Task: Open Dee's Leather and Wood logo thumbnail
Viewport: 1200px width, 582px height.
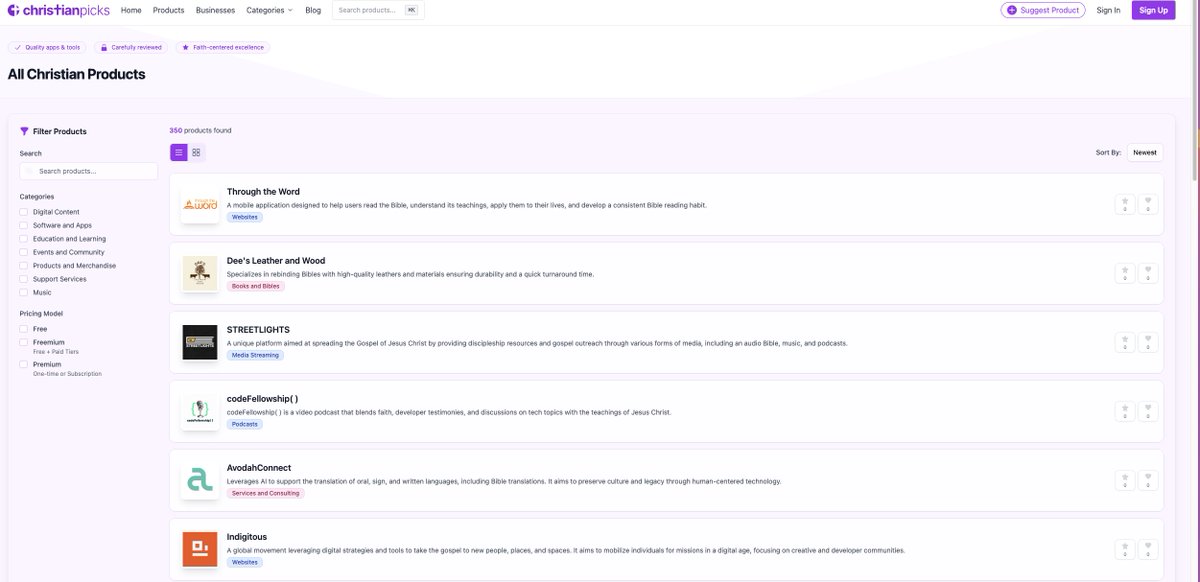Action: tap(200, 273)
